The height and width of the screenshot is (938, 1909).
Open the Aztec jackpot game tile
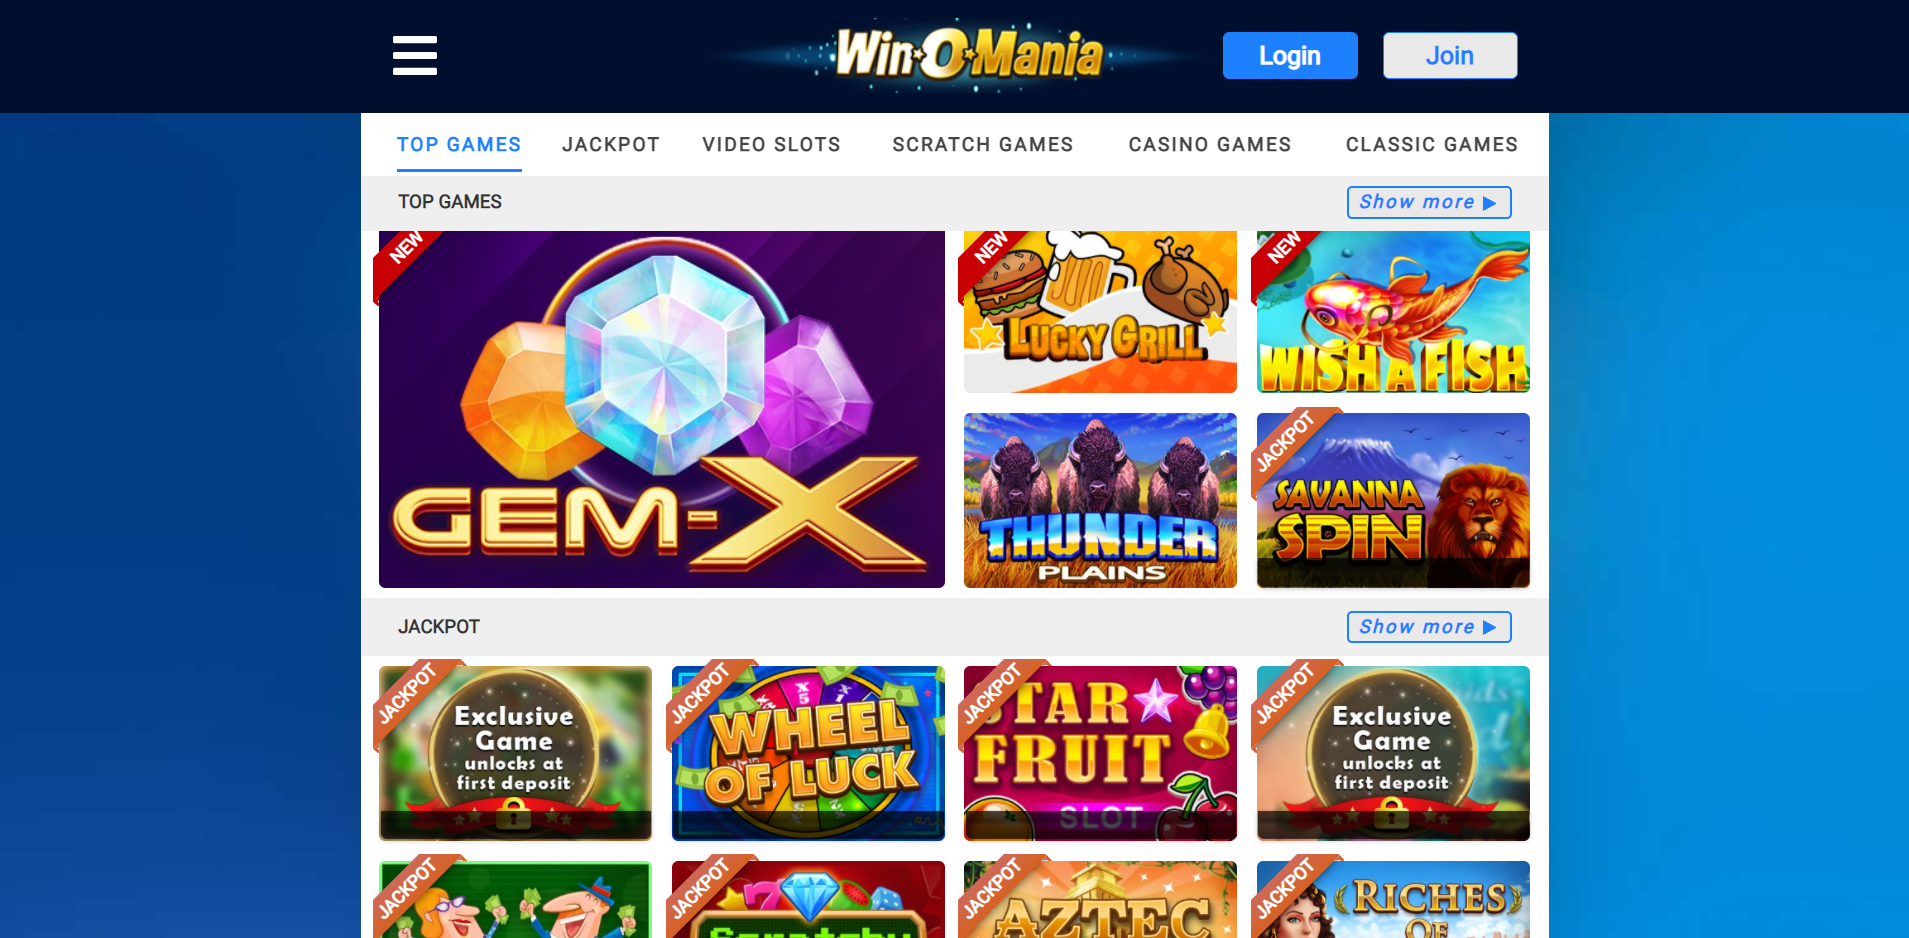(x=1100, y=899)
